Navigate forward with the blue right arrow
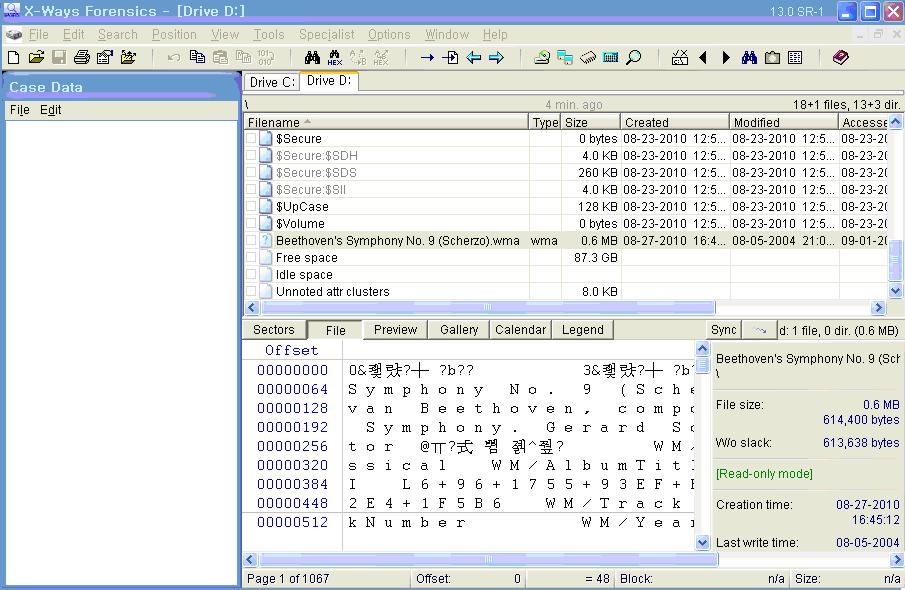The height and width of the screenshot is (590, 905). click(496, 57)
